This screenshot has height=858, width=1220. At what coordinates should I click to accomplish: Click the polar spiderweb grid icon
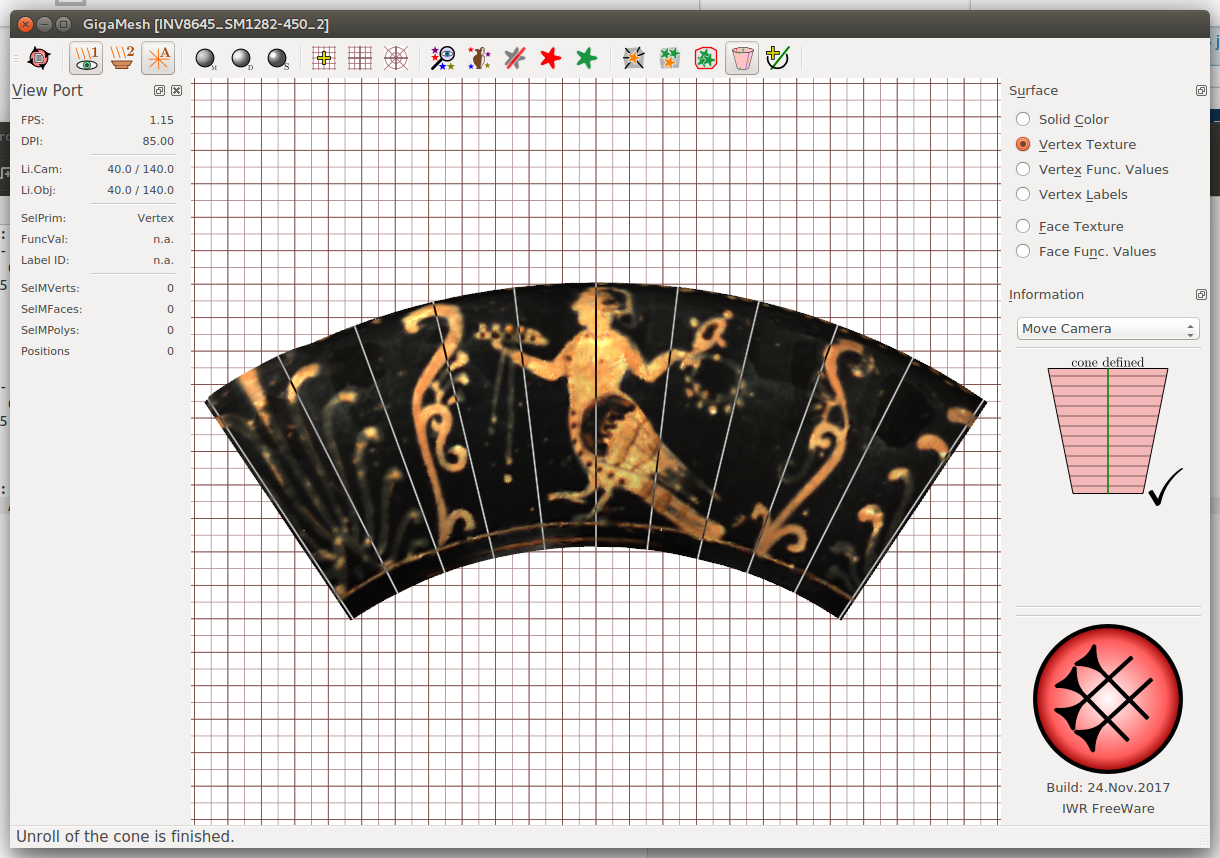[x=396, y=59]
